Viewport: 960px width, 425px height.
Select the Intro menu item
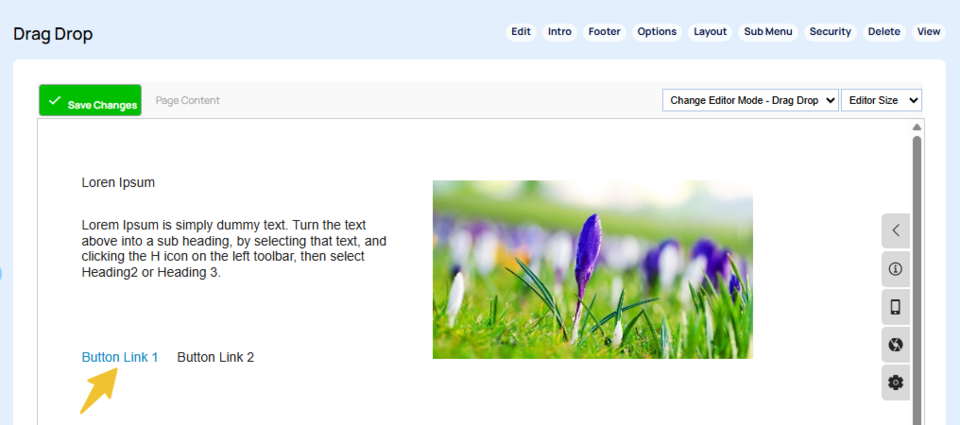(560, 32)
